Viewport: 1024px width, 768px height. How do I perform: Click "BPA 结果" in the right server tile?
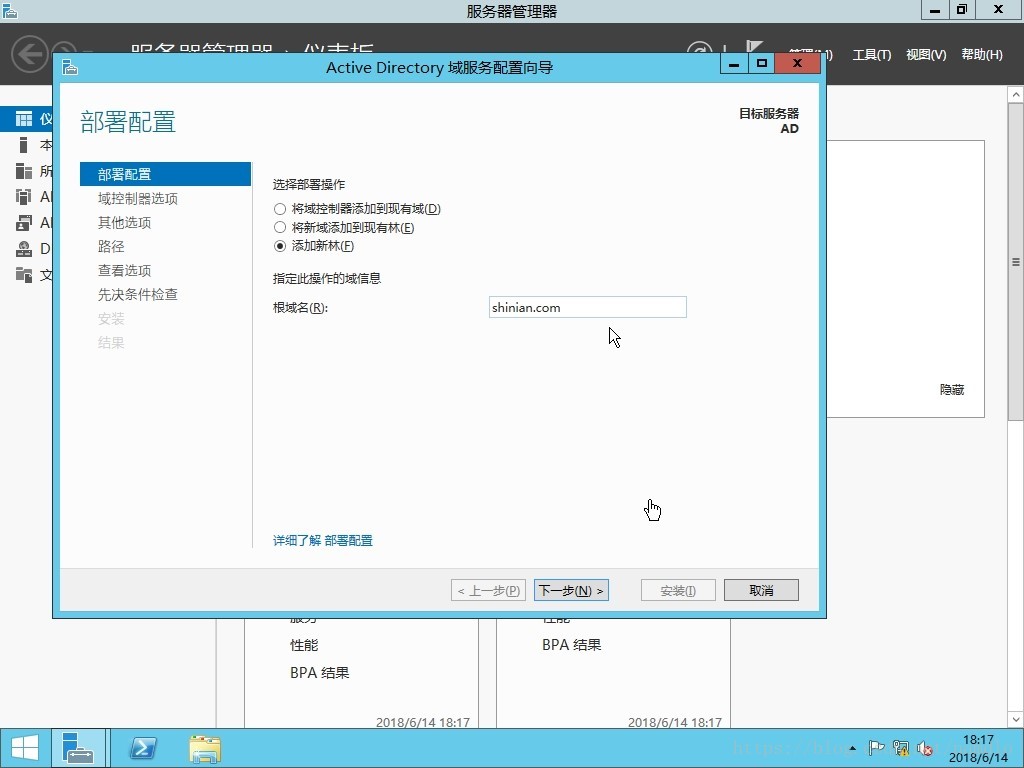(571, 645)
